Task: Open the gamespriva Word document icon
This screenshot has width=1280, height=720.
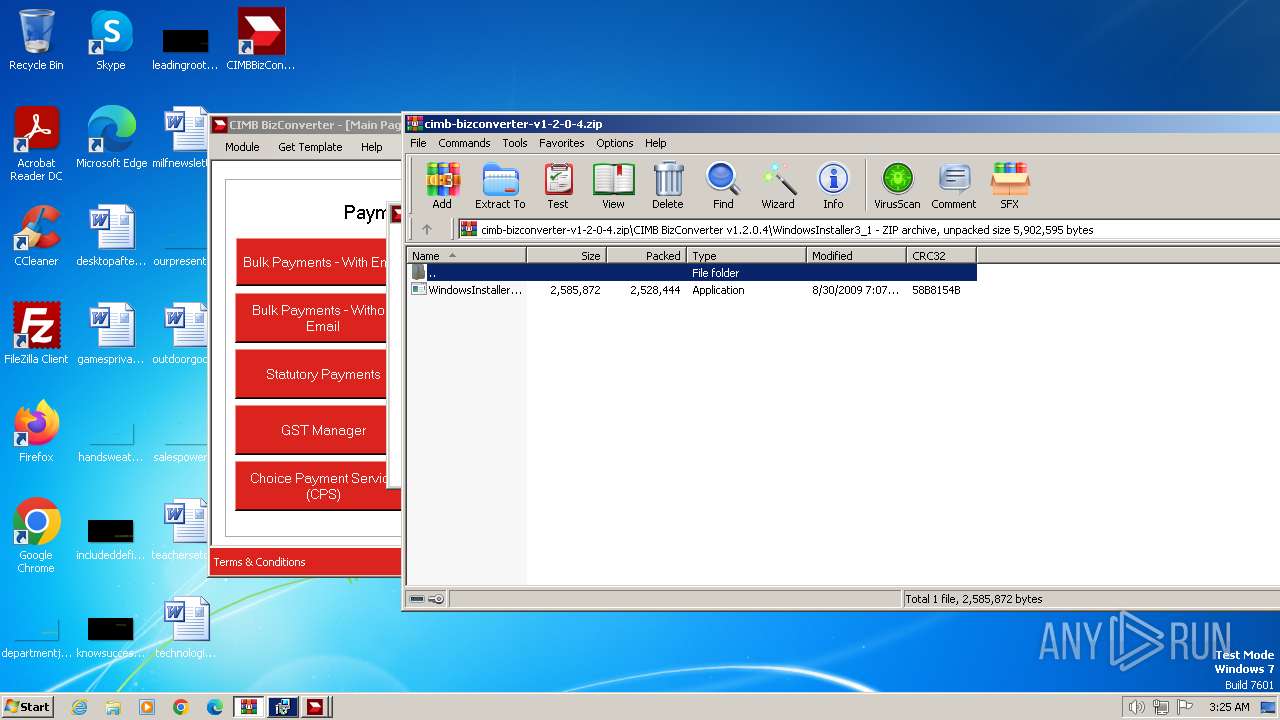Action: coord(111,334)
